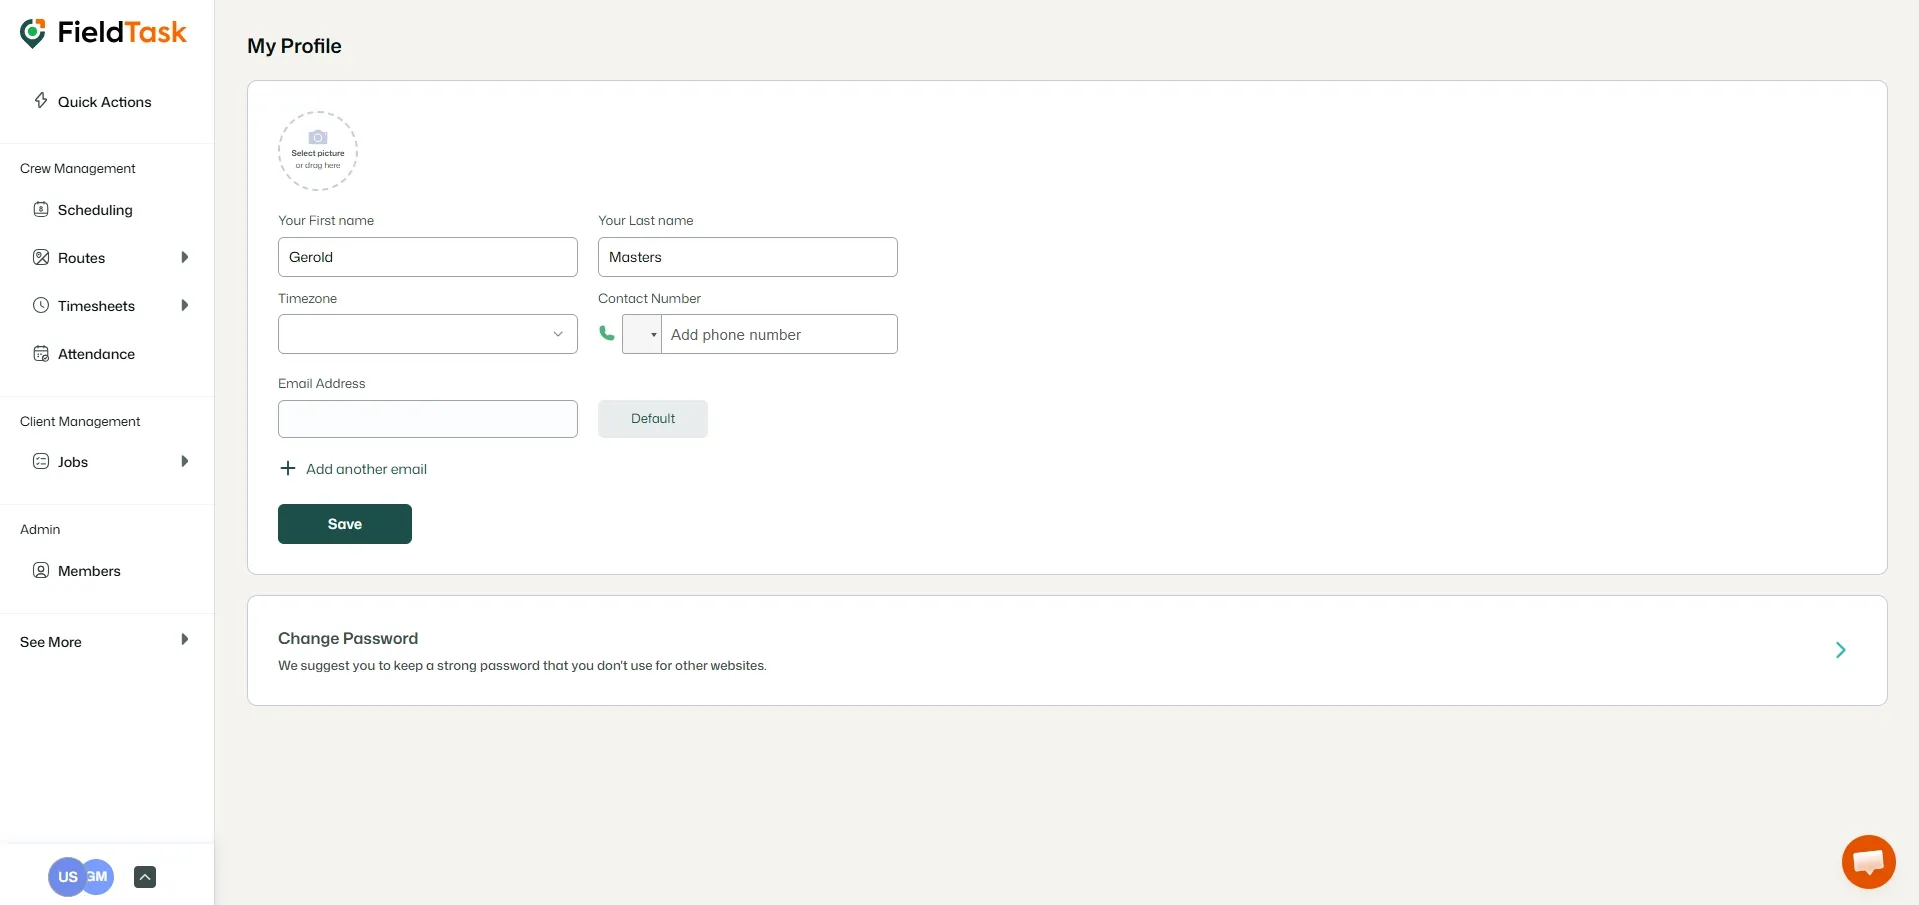Click the Contact Number label
The height and width of the screenshot is (905, 1919).
click(x=649, y=298)
